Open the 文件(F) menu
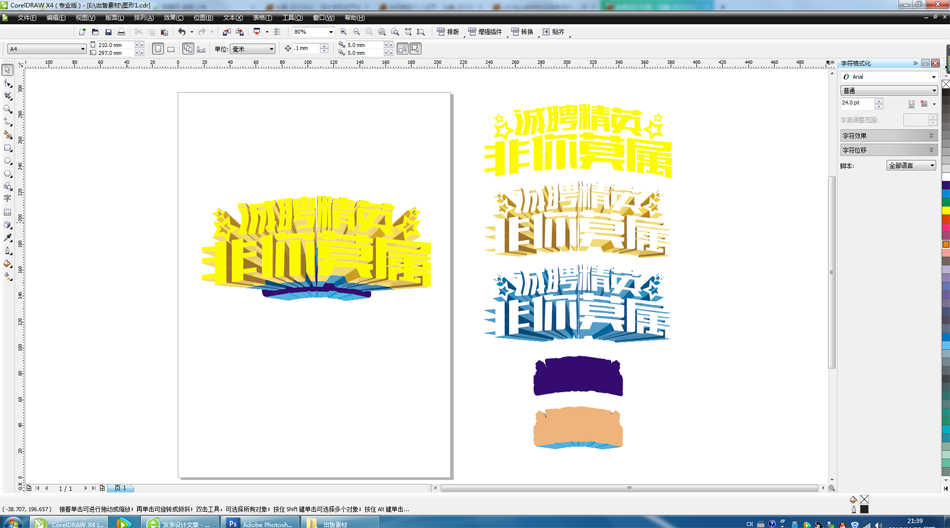The image size is (950, 528). (x=26, y=18)
